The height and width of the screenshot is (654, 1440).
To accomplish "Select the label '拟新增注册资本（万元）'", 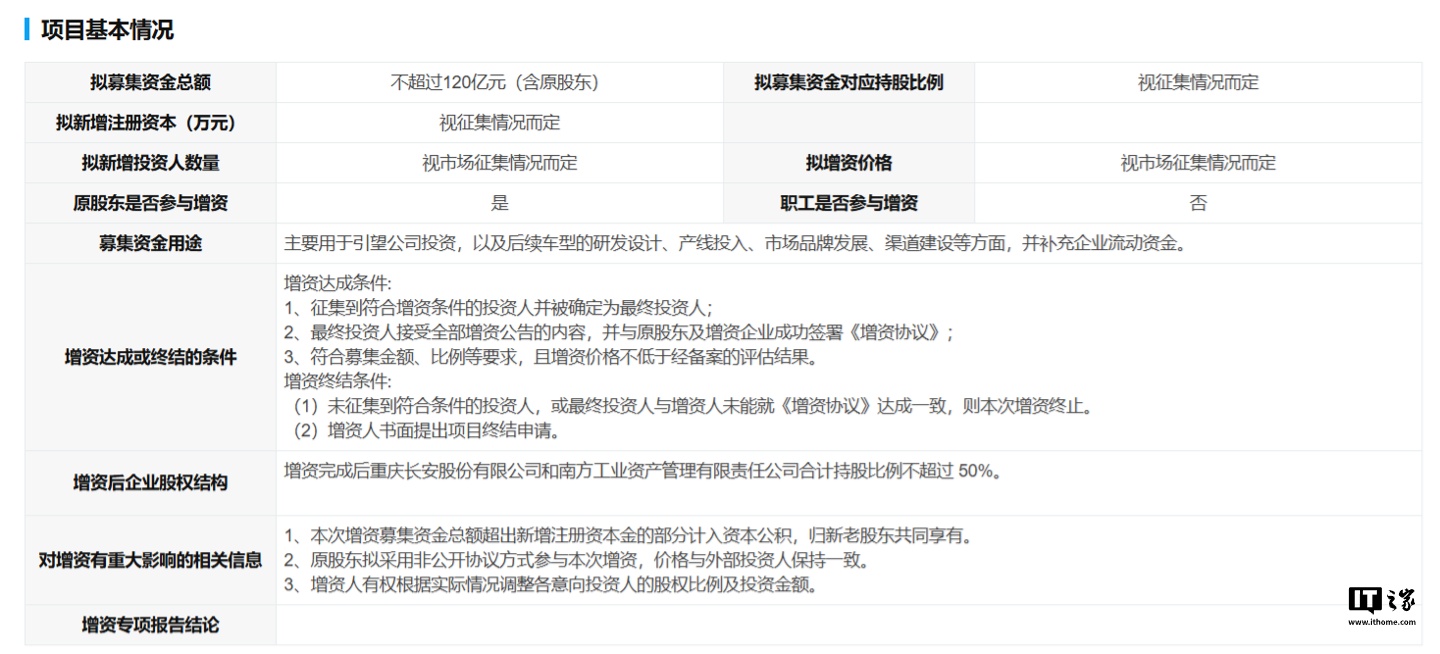I will (150, 123).
